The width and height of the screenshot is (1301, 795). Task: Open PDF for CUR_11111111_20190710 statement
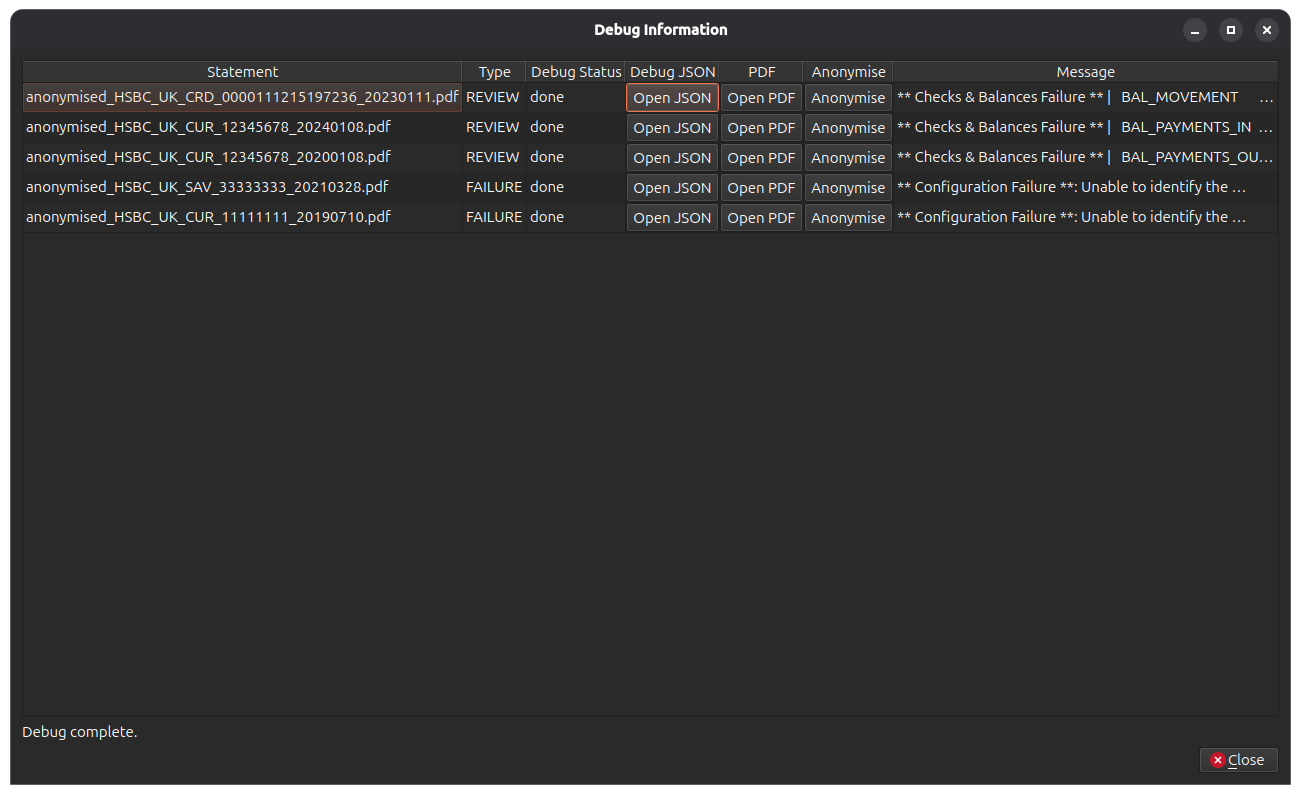(x=761, y=218)
